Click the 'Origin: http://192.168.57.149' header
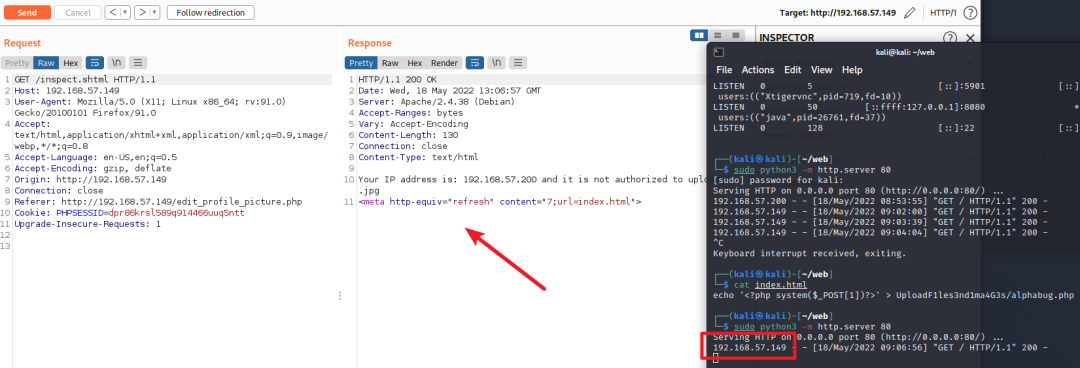Image resolution: width=1080 pixels, height=368 pixels. 90,179
